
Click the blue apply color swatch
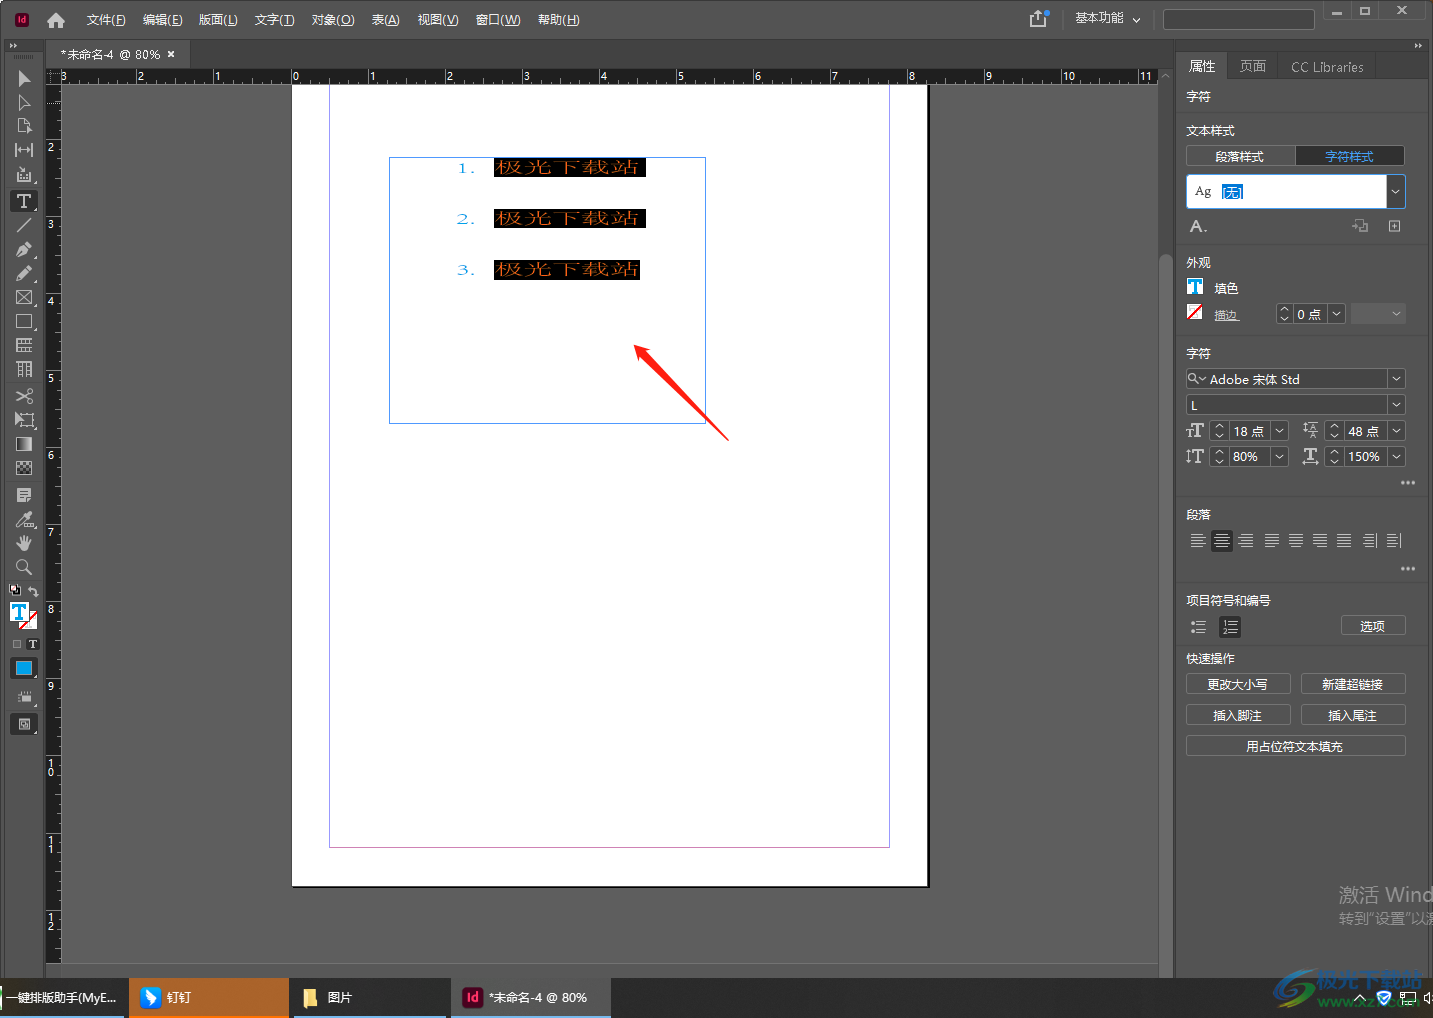coord(24,669)
